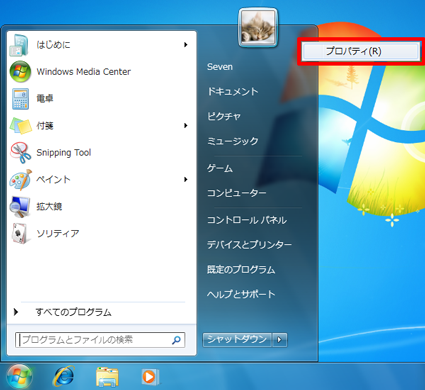Click the Windows Media Center label

[x=83, y=72]
